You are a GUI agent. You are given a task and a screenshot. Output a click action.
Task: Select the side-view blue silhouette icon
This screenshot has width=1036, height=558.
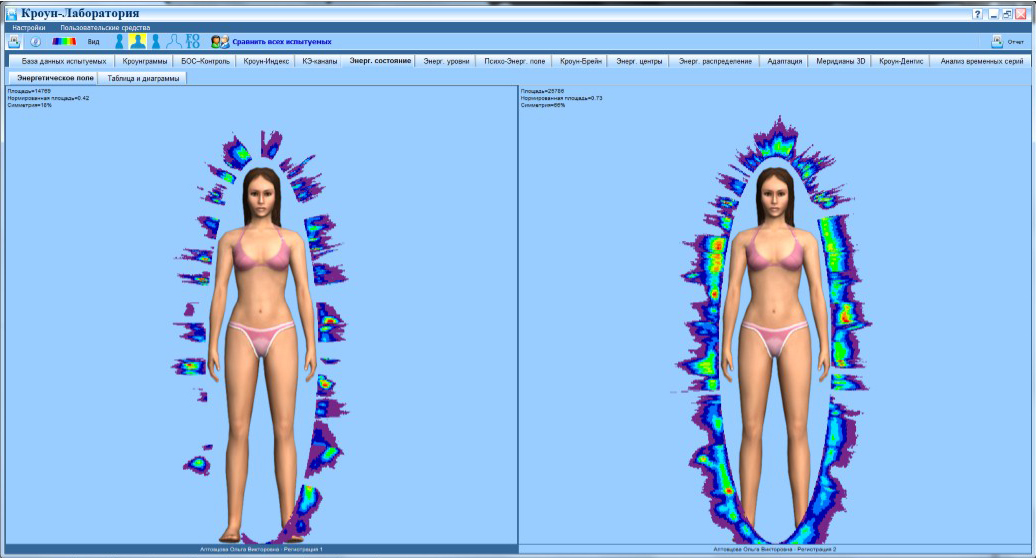[120, 42]
